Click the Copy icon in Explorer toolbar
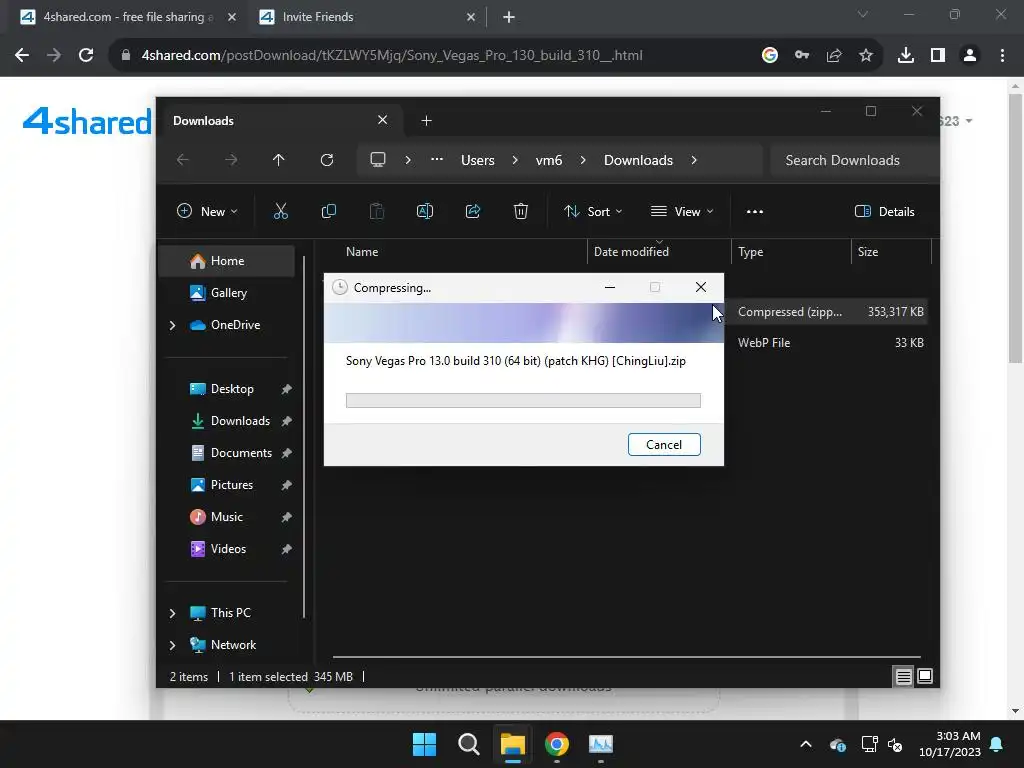 click(x=328, y=211)
